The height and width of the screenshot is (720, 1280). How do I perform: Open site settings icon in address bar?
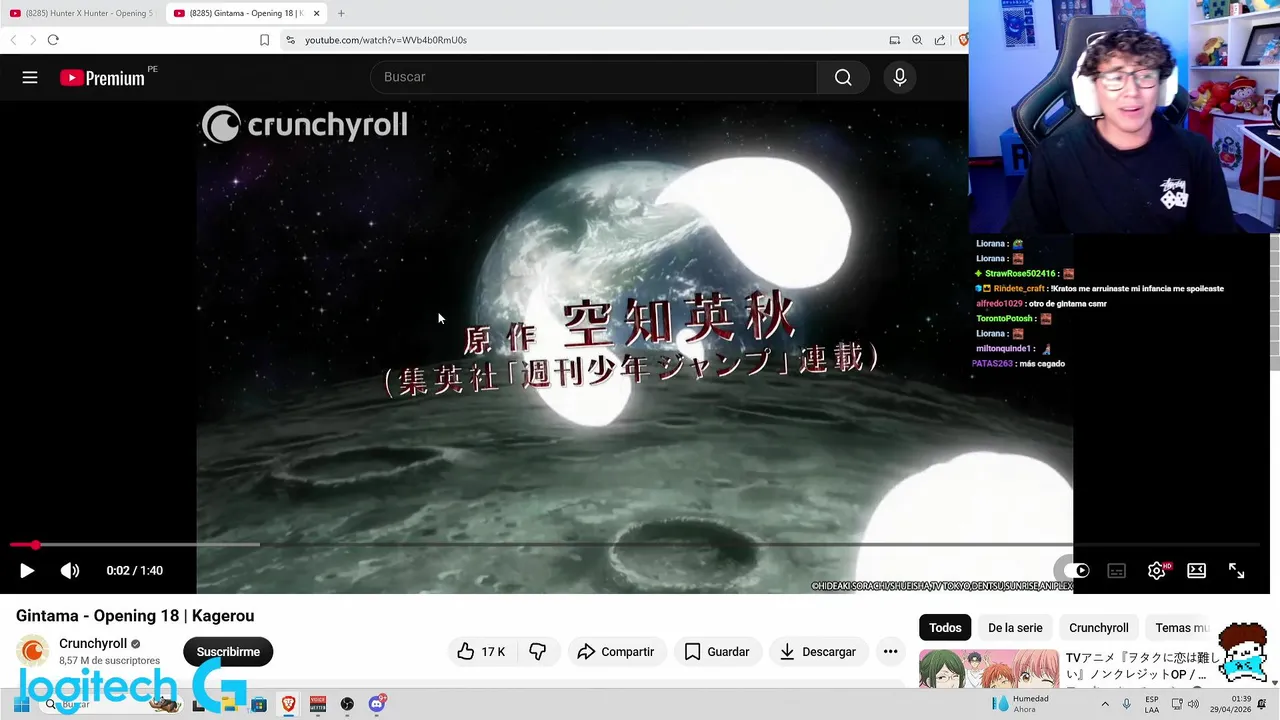[x=290, y=40]
